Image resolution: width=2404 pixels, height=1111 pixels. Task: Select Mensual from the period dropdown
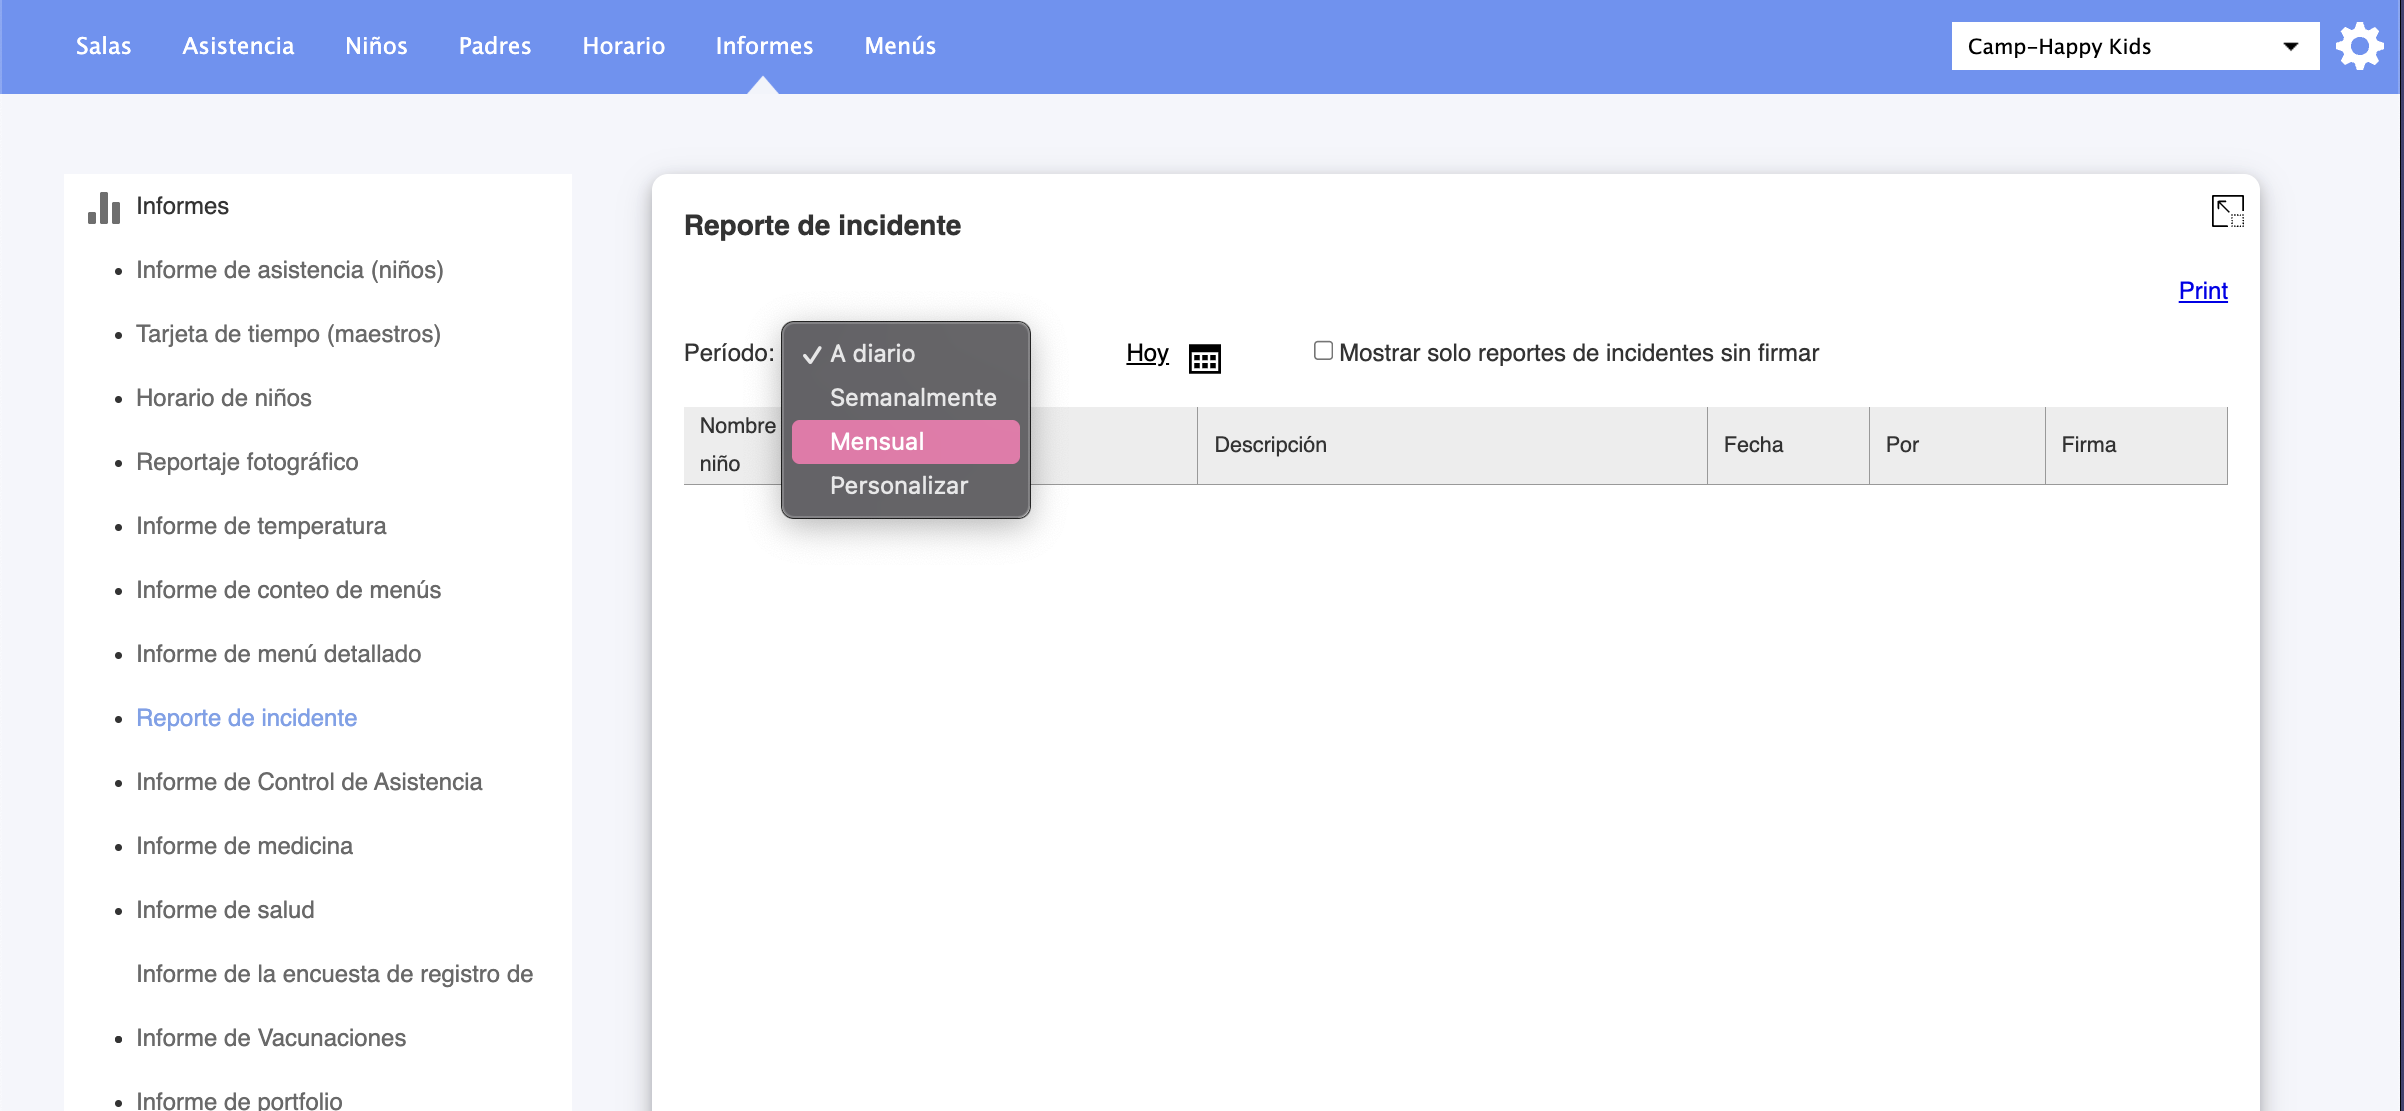[905, 442]
